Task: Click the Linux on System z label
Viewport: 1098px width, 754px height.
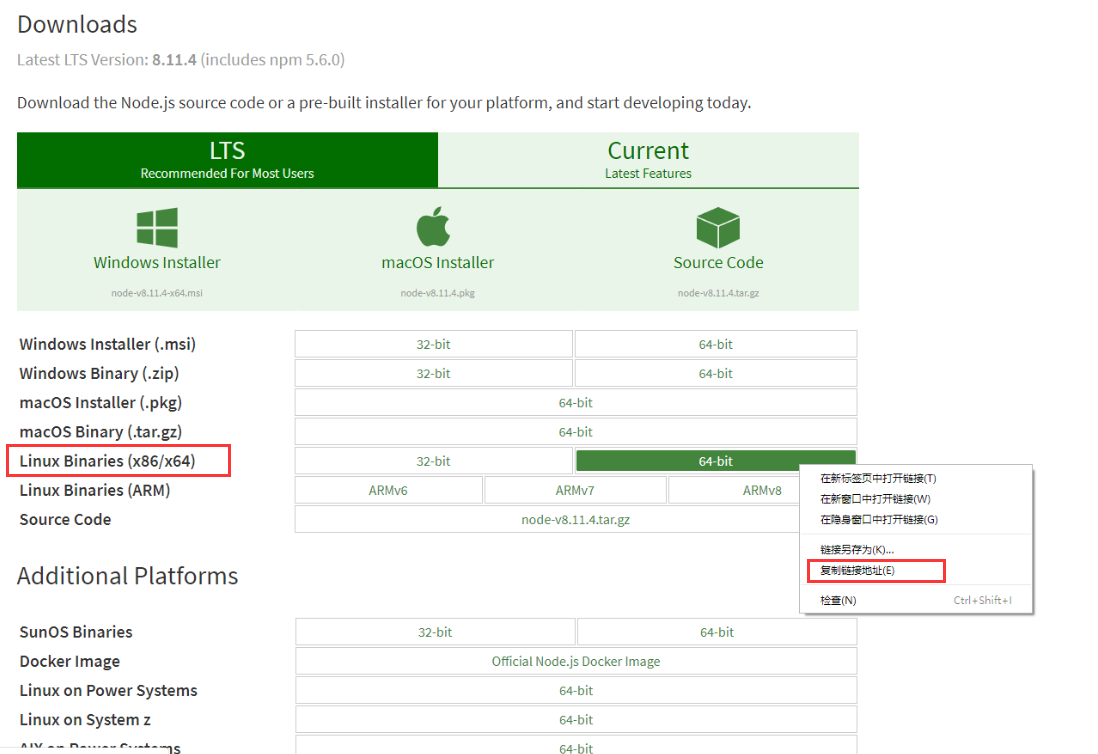Action: pos(85,720)
